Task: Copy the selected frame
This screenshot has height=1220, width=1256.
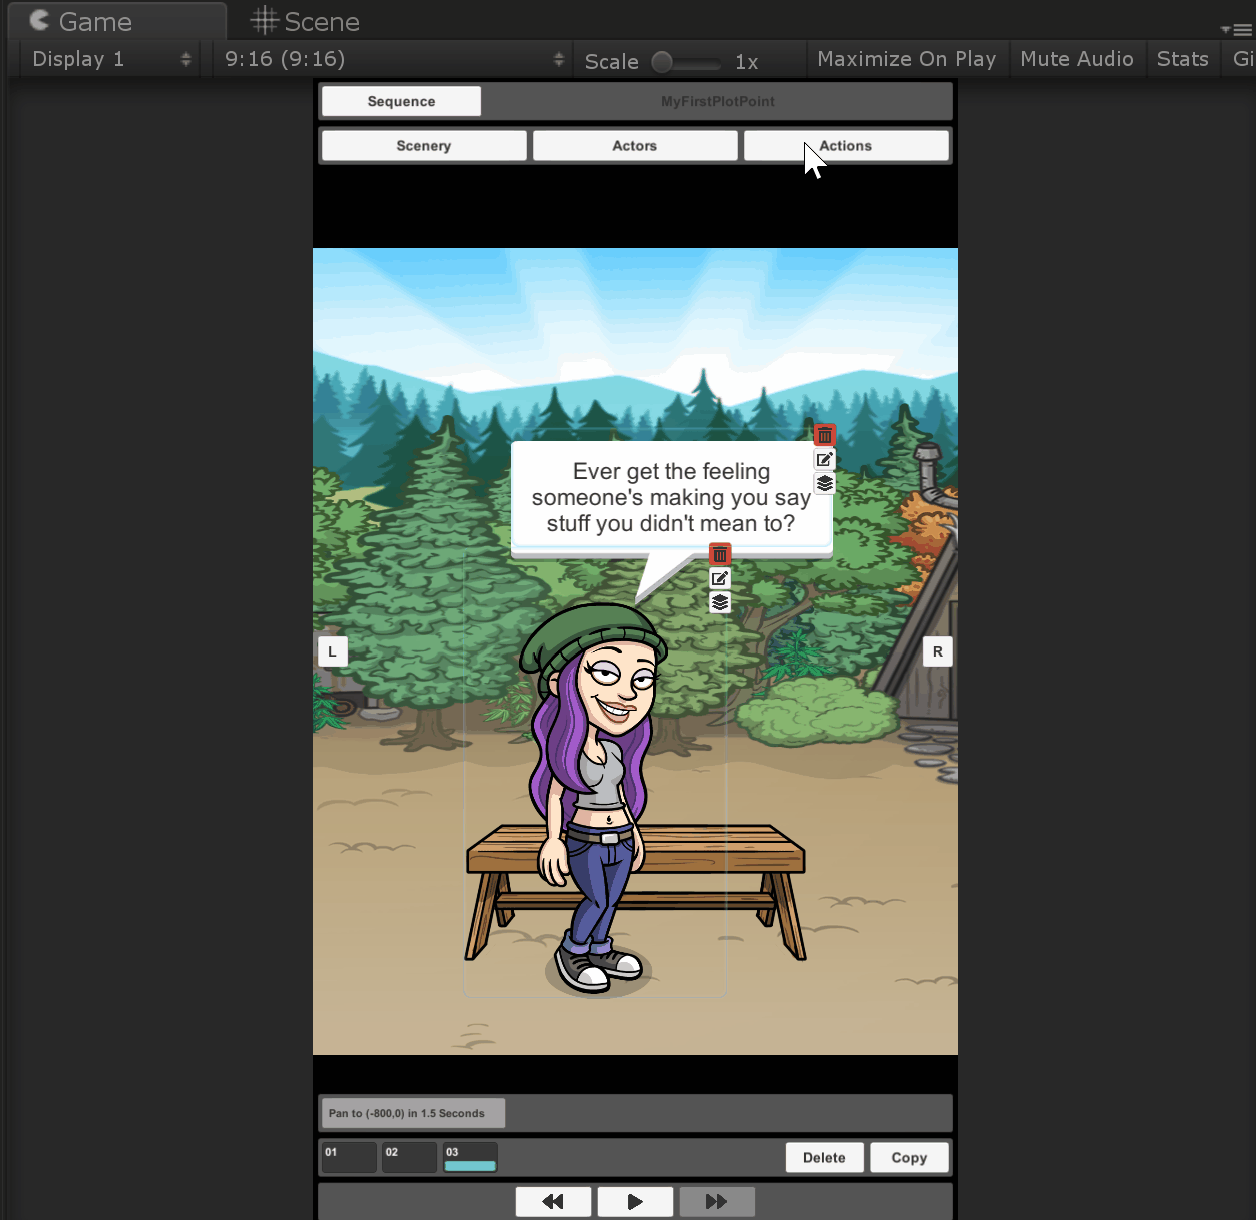Action: pos(909,1157)
